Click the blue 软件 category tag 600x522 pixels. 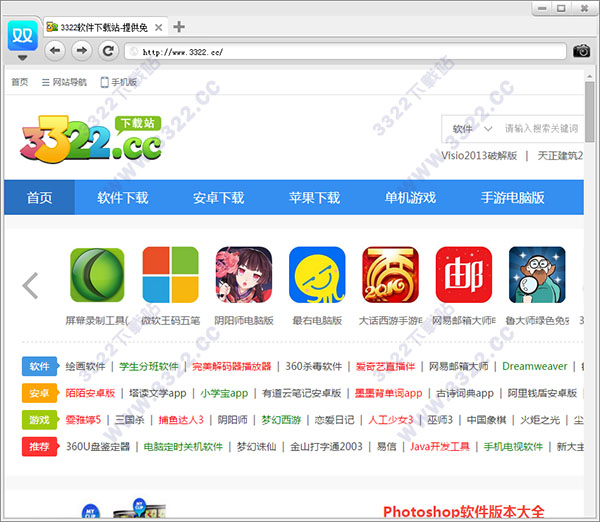point(40,366)
